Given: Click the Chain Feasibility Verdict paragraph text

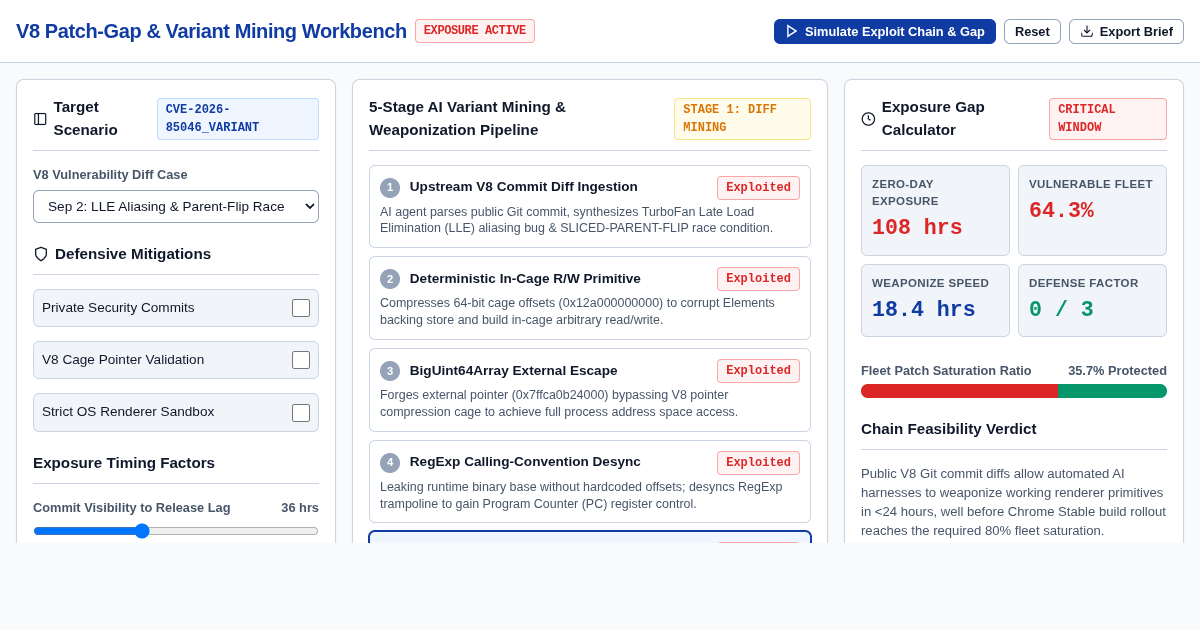Looking at the screenshot, I should pyautogui.click(x=1013, y=502).
